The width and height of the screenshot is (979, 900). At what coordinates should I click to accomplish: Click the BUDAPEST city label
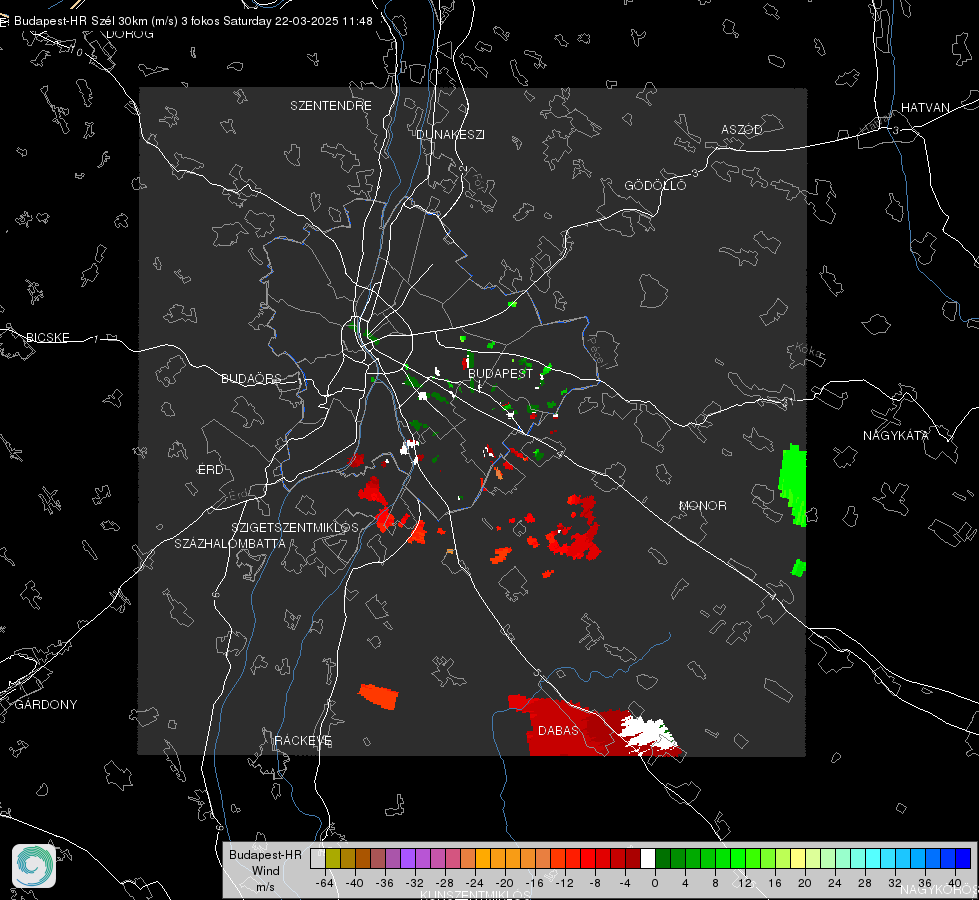tap(500, 373)
